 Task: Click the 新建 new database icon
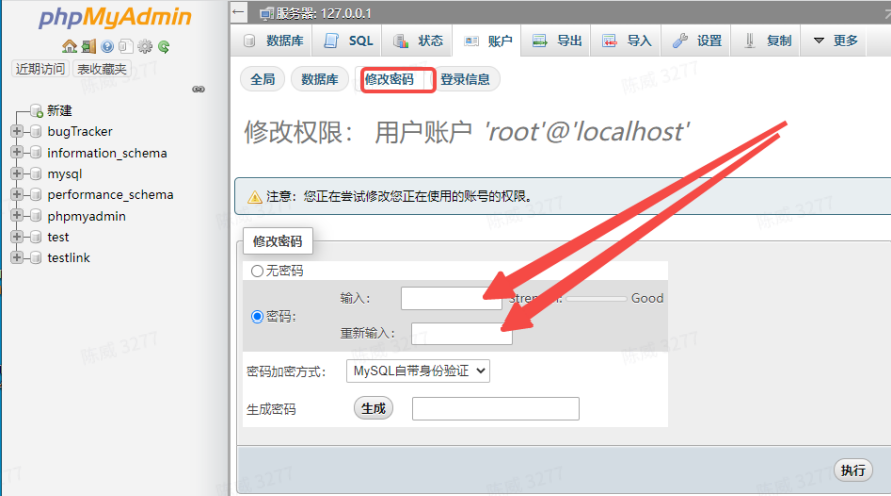point(36,111)
